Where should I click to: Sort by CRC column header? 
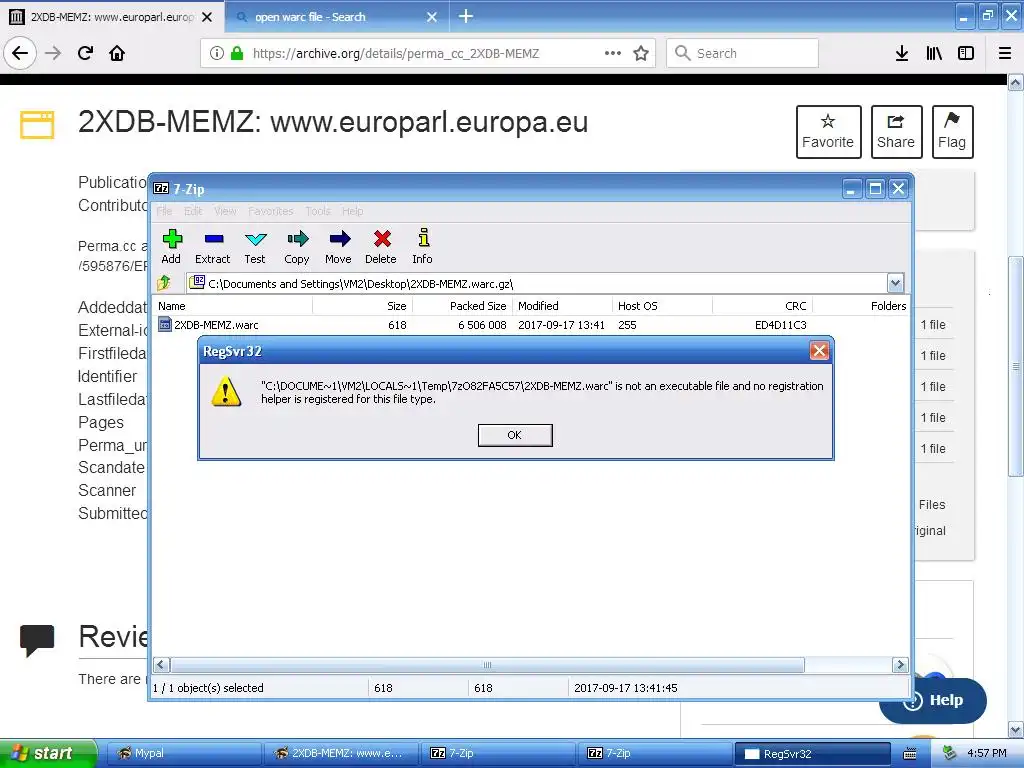[762, 306]
